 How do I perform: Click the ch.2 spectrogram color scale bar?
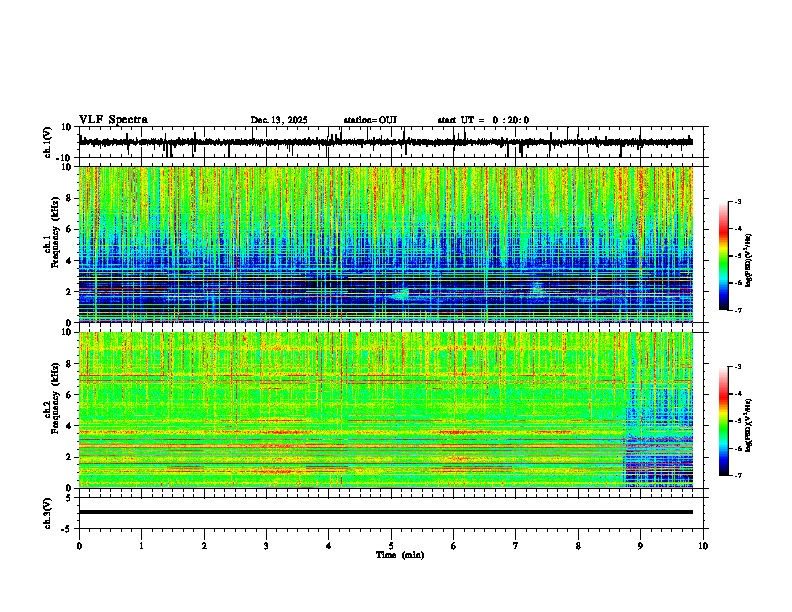[x=724, y=421]
